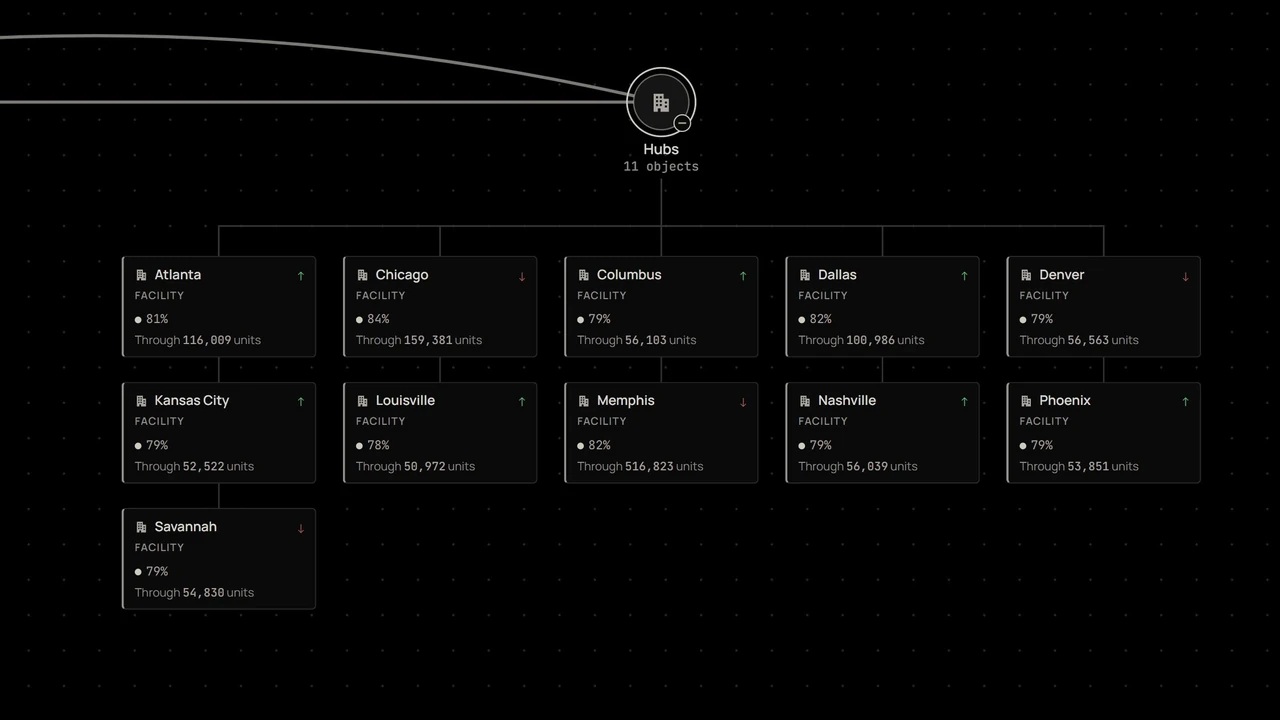This screenshot has height=720, width=1280.
Task: Click the Savannah downward trend arrow
Action: coord(300,528)
